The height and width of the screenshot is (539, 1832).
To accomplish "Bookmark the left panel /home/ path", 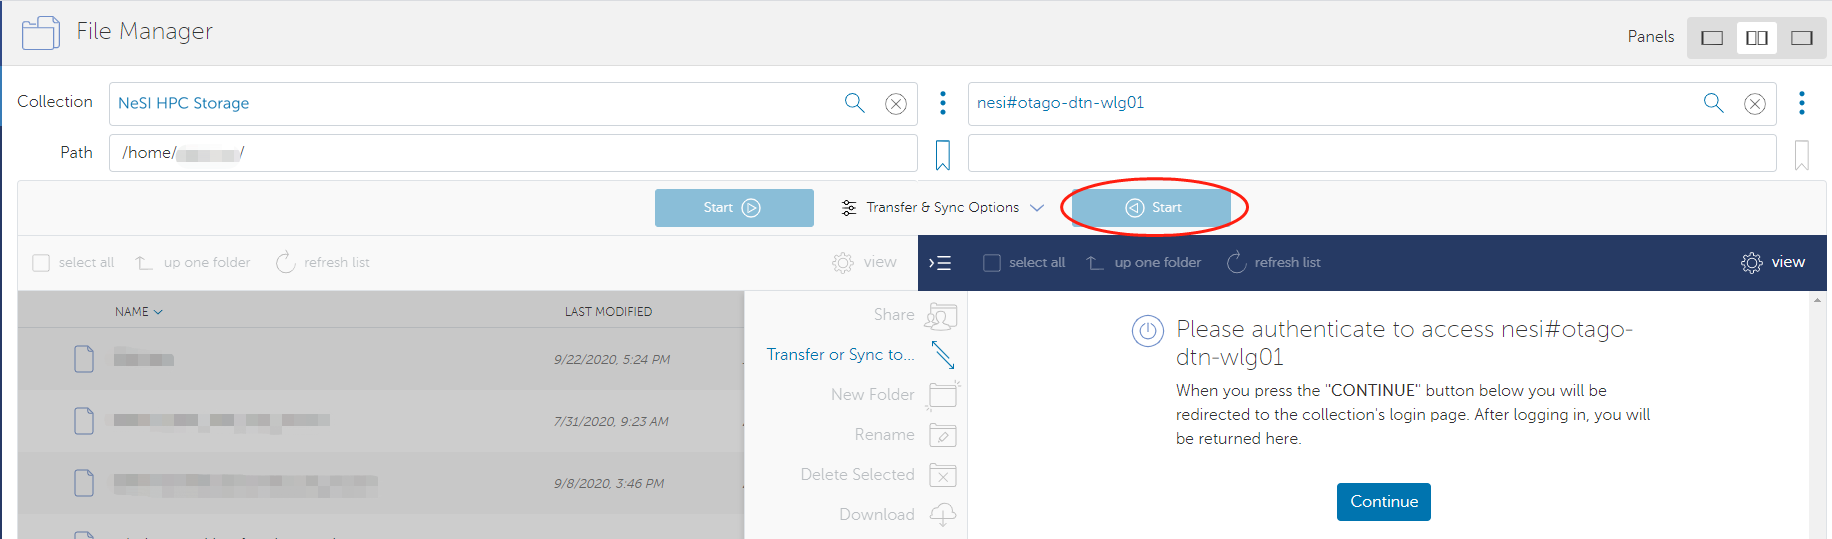I will point(942,155).
